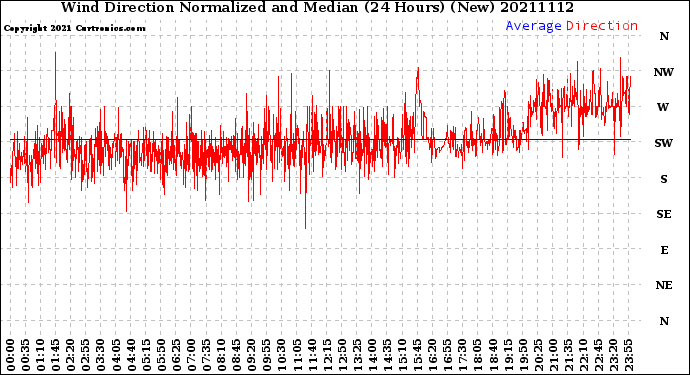Image resolution: width=690 pixels, height=375 pixels.
Task: Click the red 'Direction' legend label
Action: click(602, 26)
